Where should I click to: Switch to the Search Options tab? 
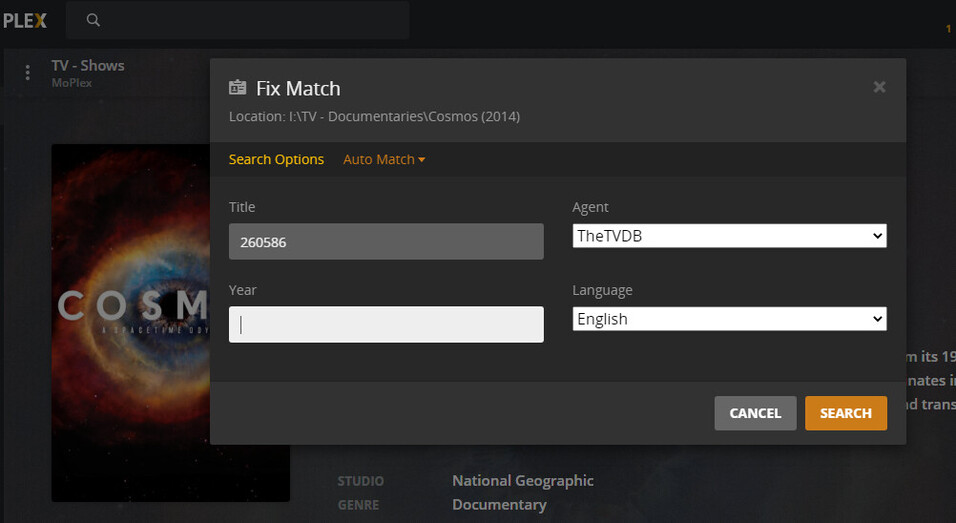[276, 159]
